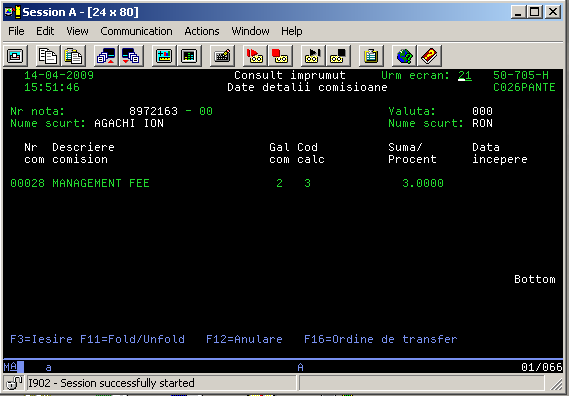Open the File menu
This screenshot has height=396, width=569.
click(x=16, y=31)
